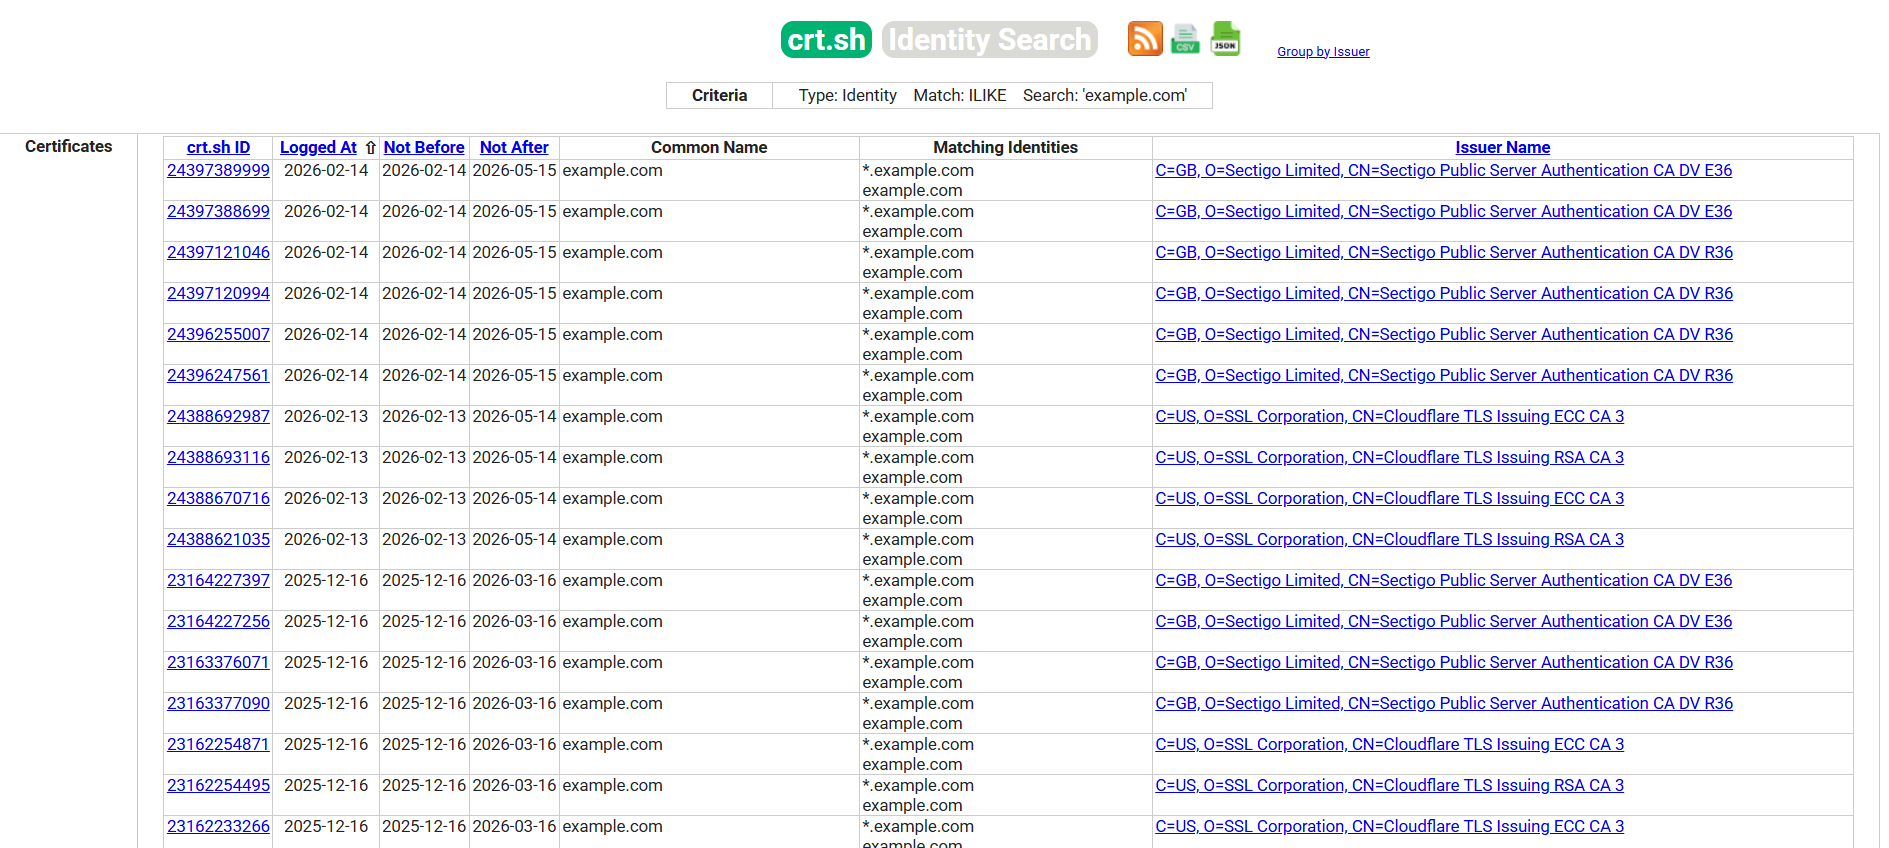Open certificate ID 24388670716
The height and width of the screenshot is (848, 1889).
pyautogui.click(x=218, y=498)
